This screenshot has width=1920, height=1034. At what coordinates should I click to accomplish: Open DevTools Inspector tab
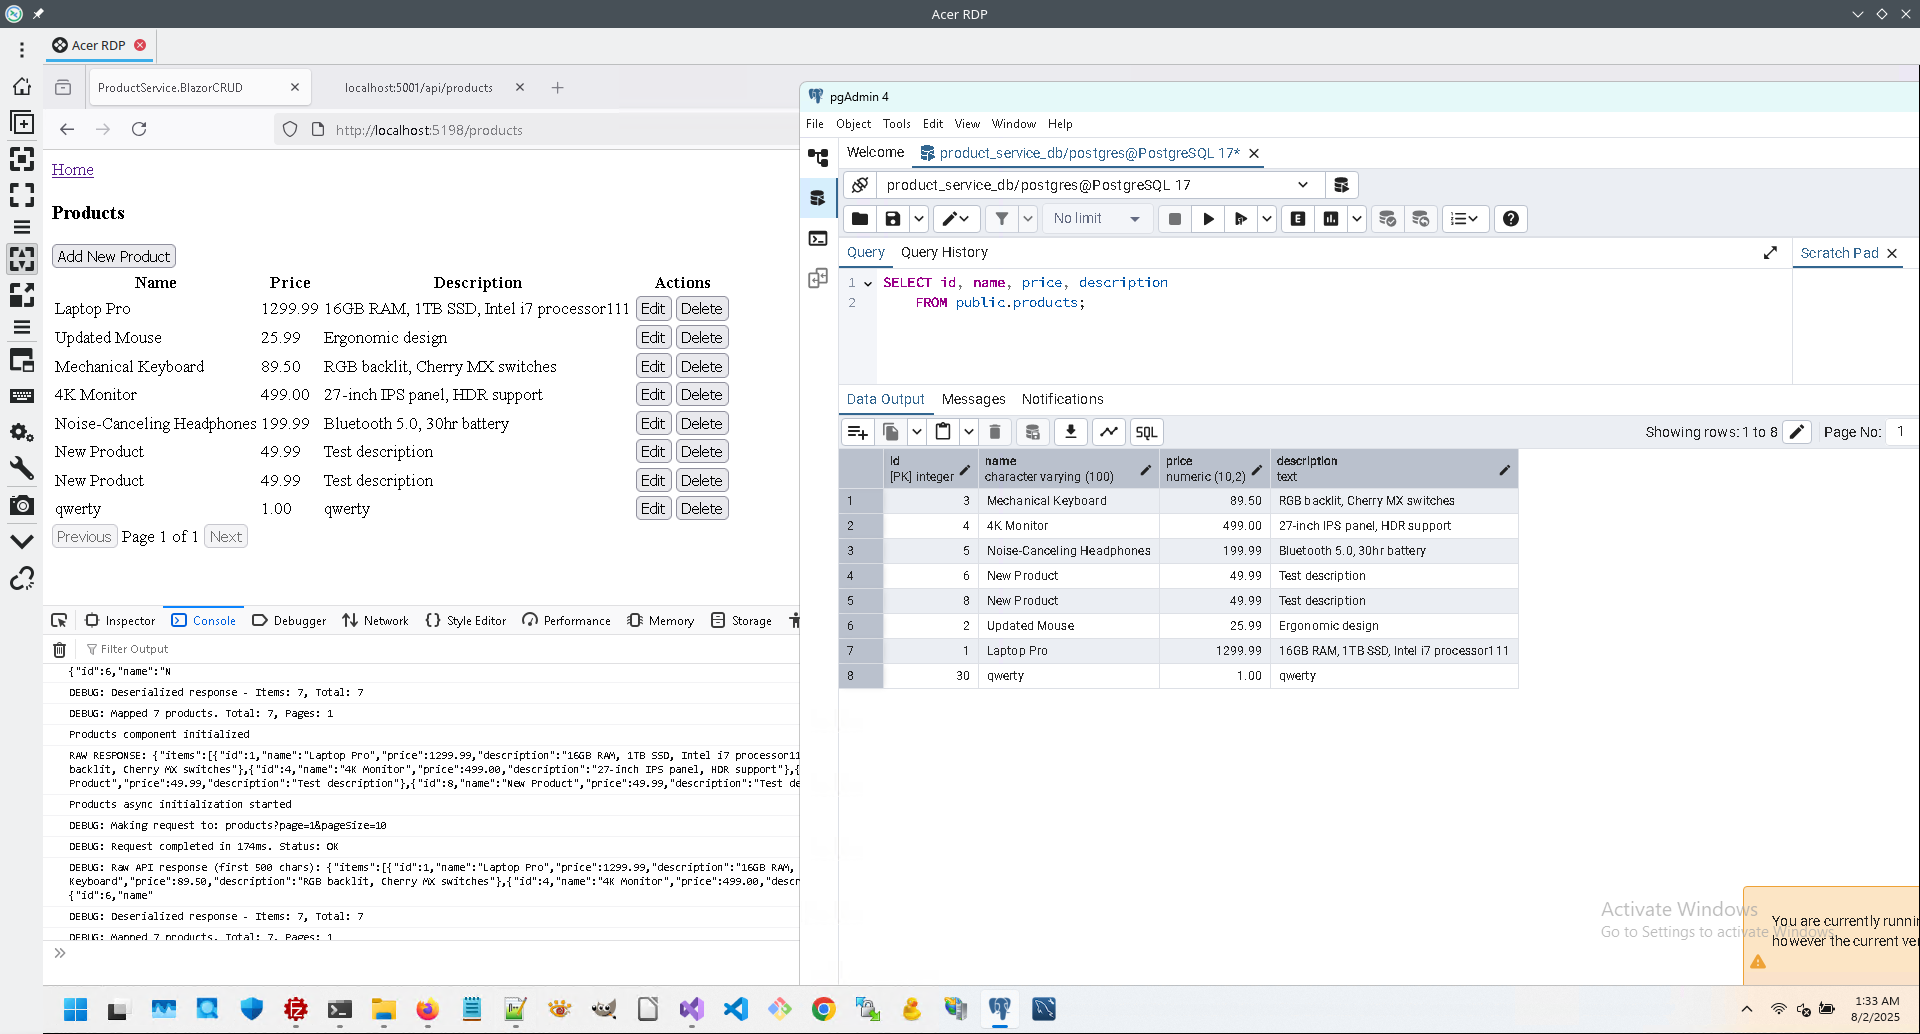pyautogui.click(x=120, y=620)
